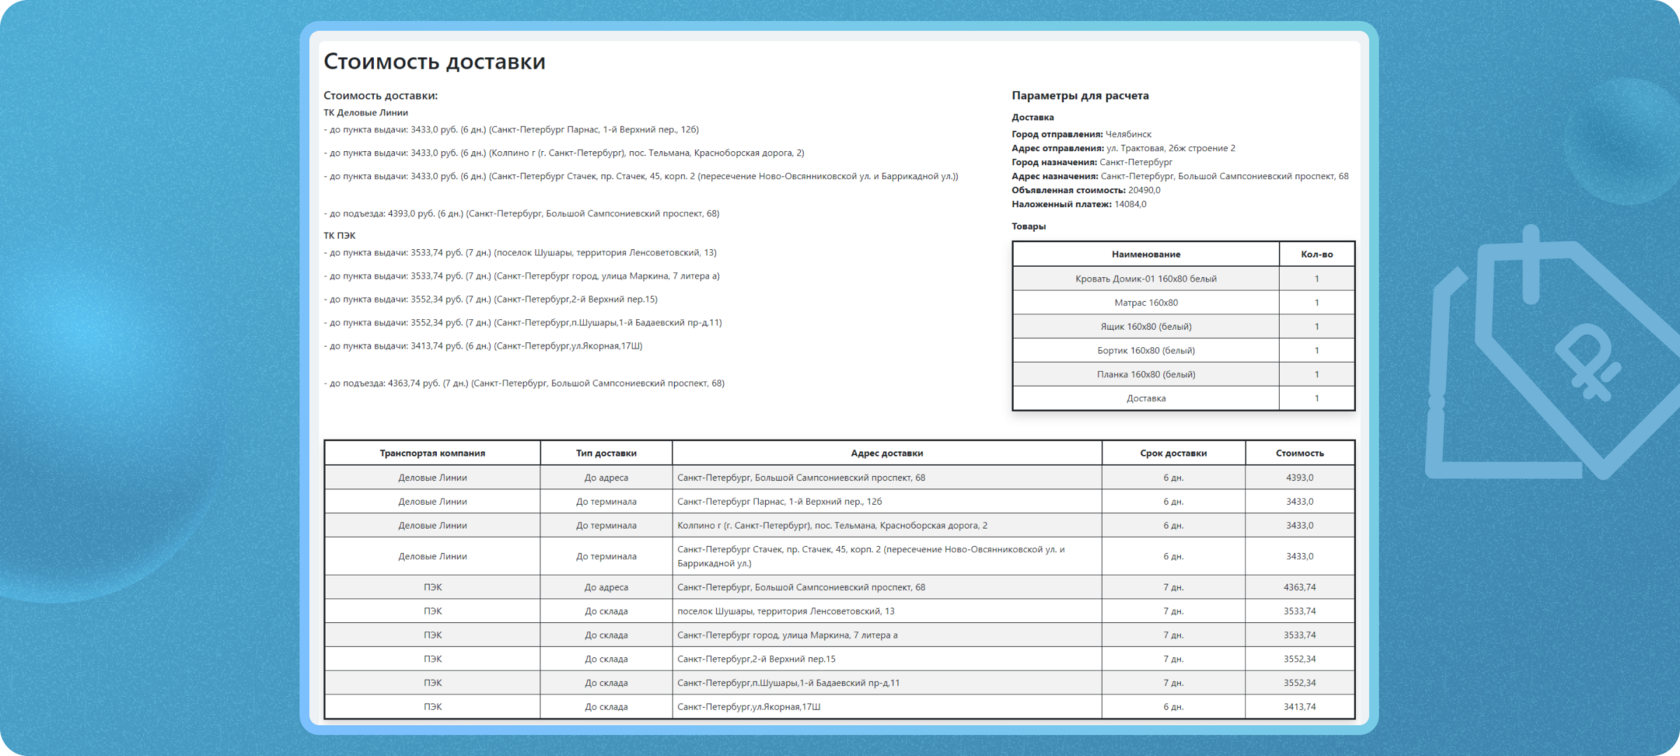Select the "ТК Деловые Линии" subheading
This screenshot has height=756, width=1680.
pos(366,113)
